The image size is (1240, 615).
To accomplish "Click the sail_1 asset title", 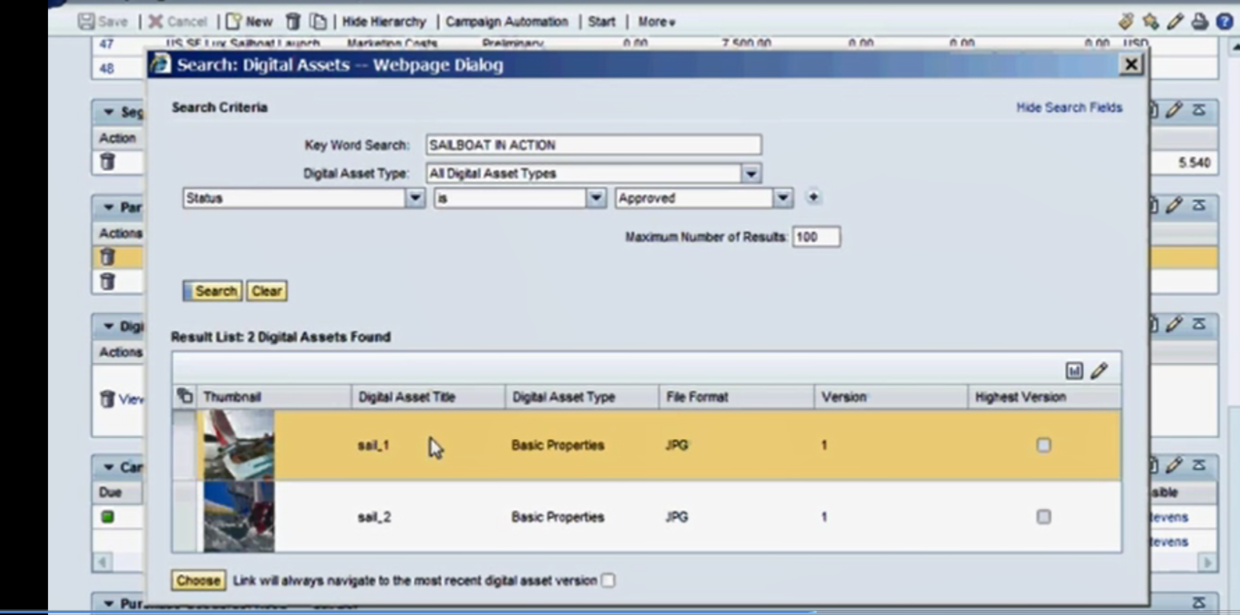I will (373, 445).
